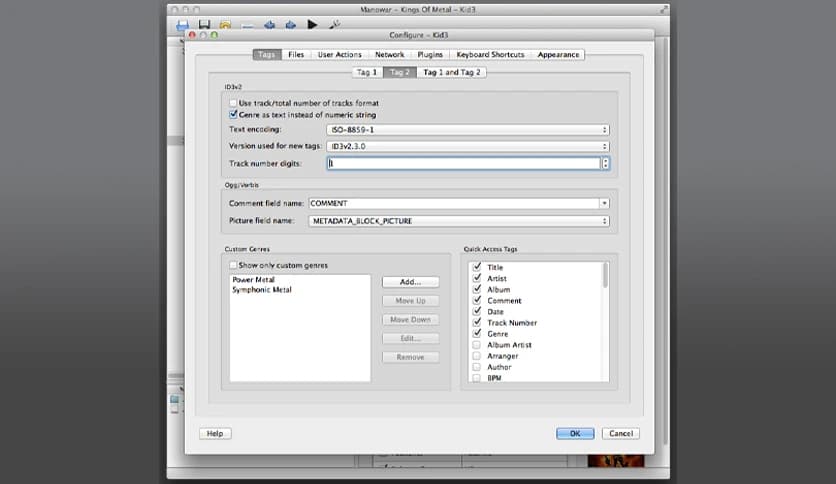Switch to the Tags tab
The height and width of the screenshot is (484, 836).
[x=267, y=54]
